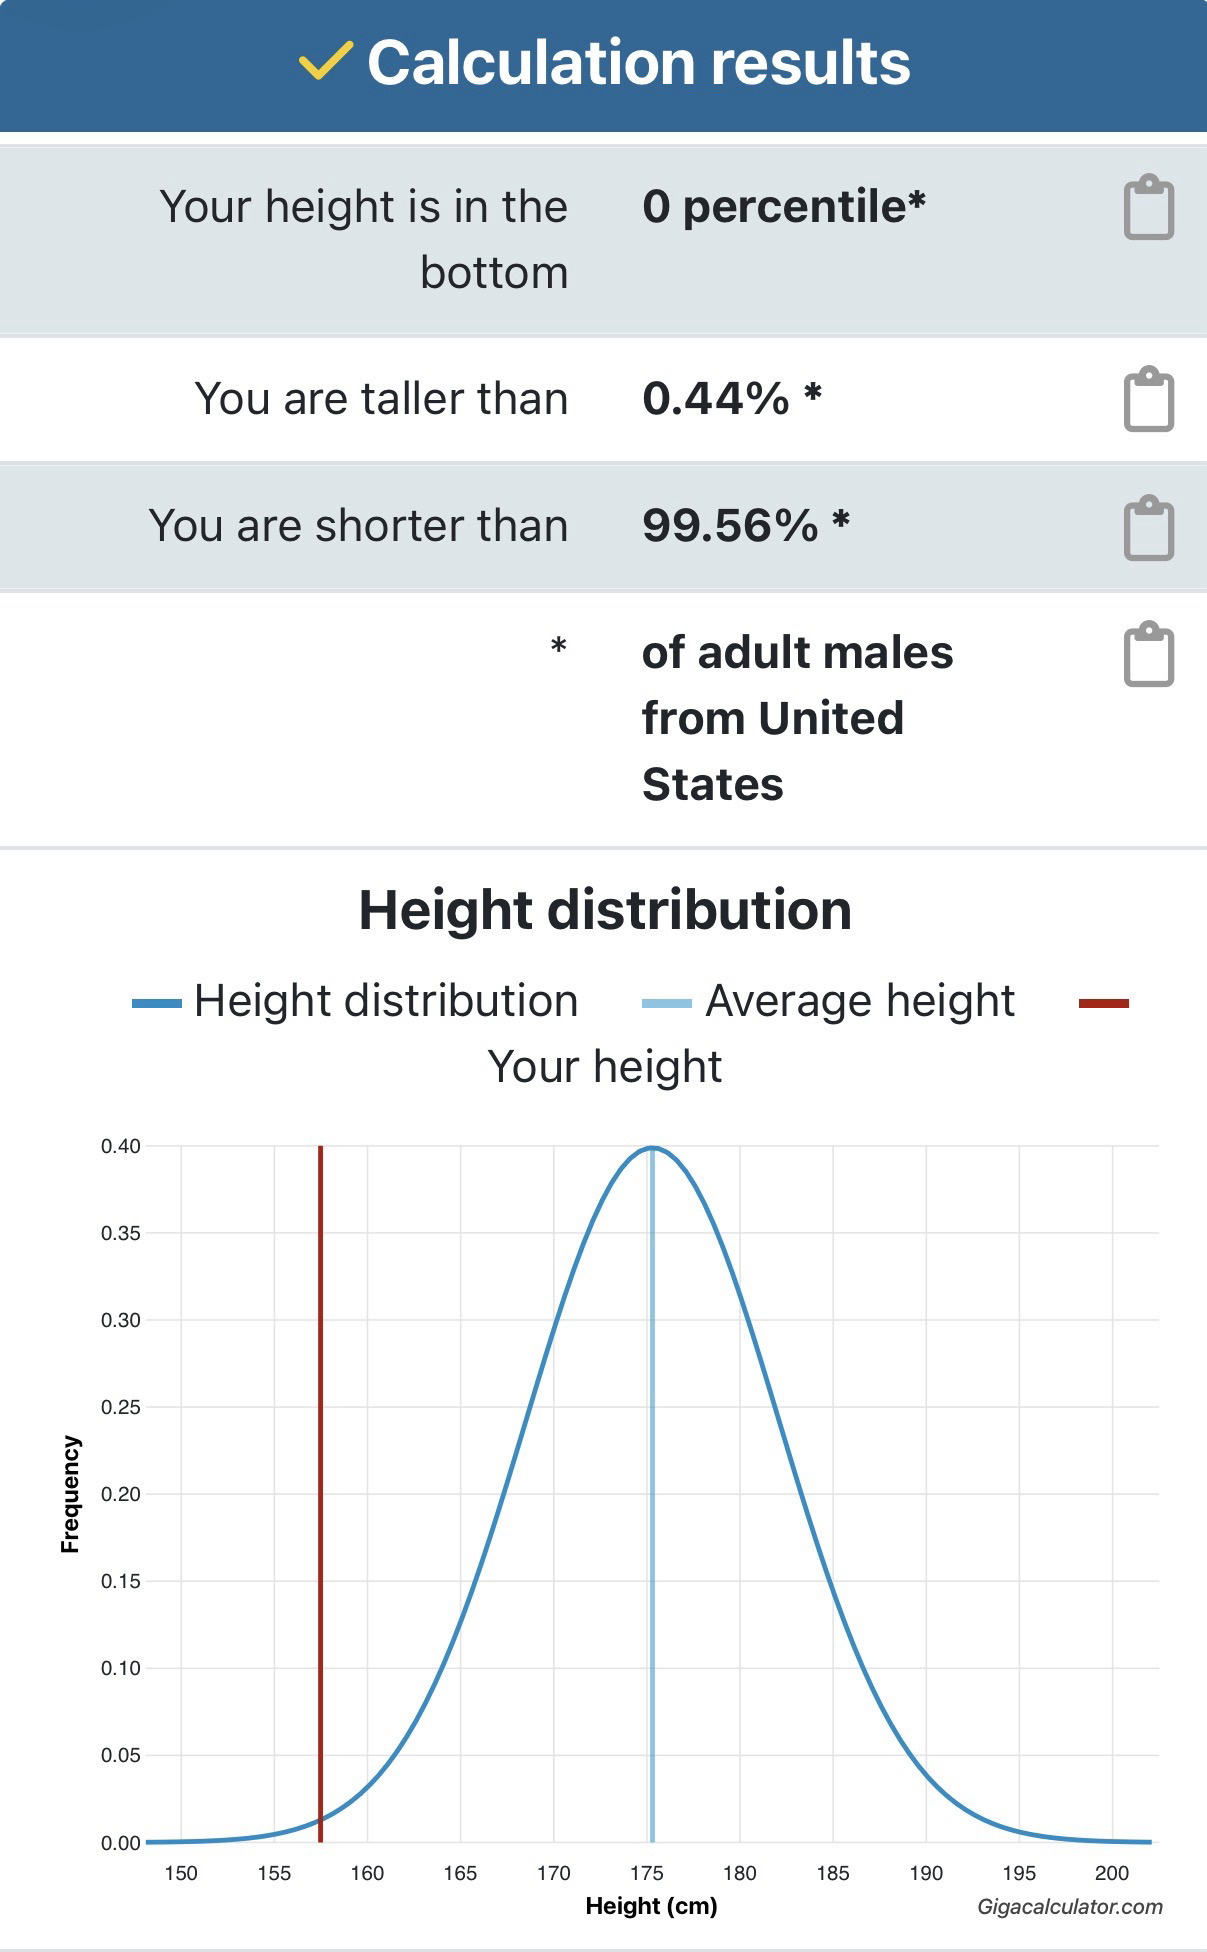Copy the 'taller than' 0.44% value
Image resolution: width=1207 pixels, height=1952 pixels.
(1148, 400)
